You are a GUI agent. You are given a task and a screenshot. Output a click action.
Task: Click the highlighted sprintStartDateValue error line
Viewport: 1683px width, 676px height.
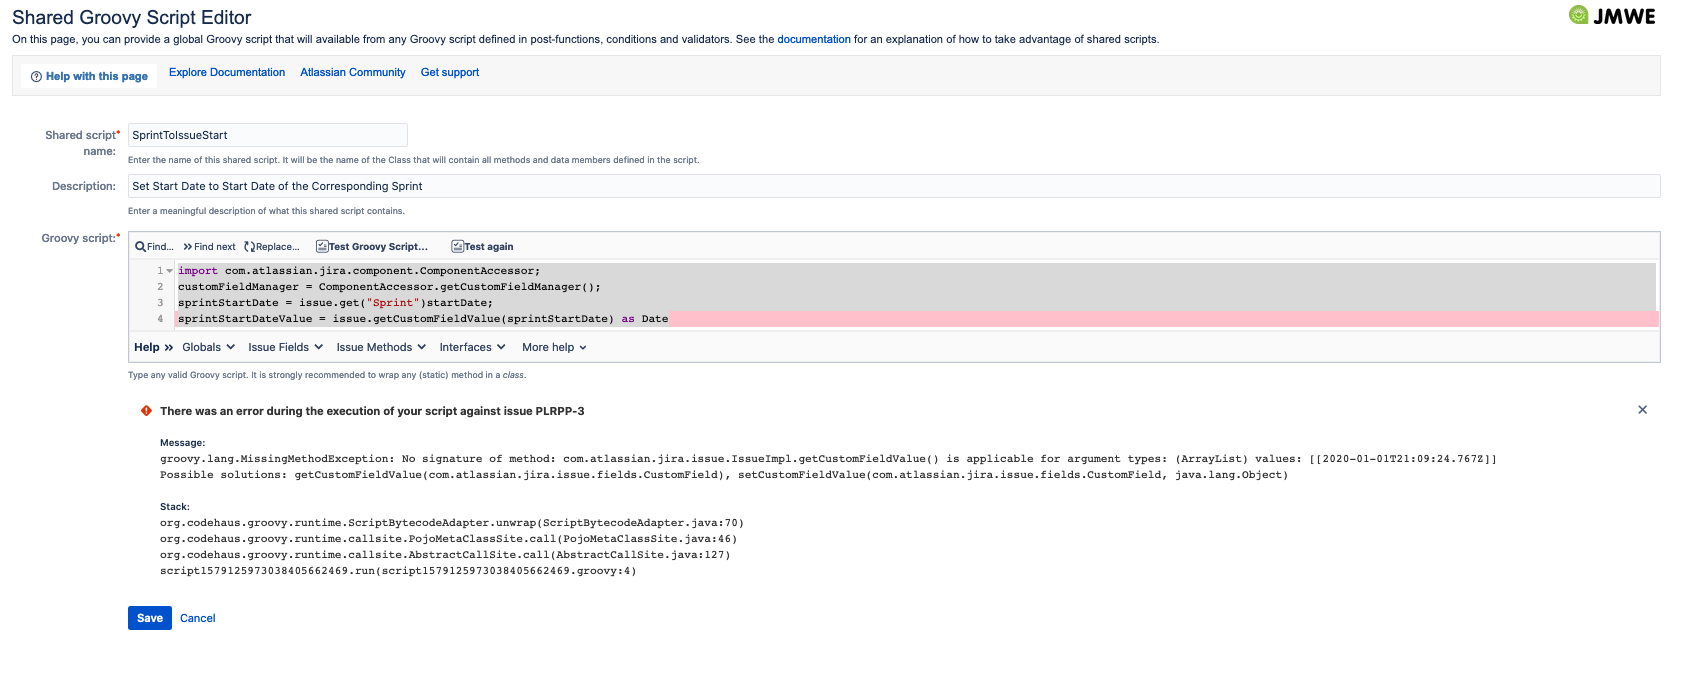coord(423,319)
